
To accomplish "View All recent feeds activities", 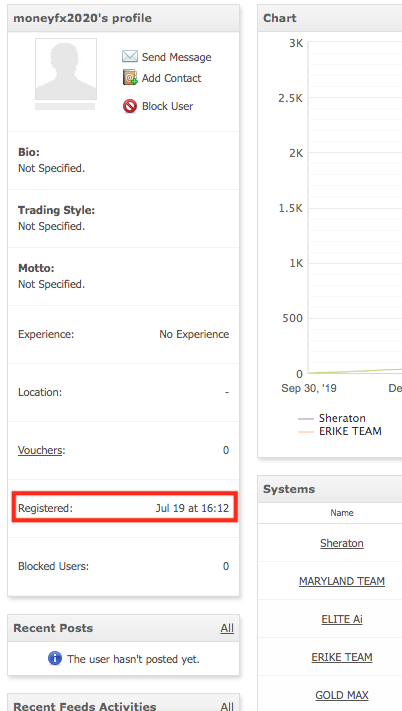I will pos(227,706).
